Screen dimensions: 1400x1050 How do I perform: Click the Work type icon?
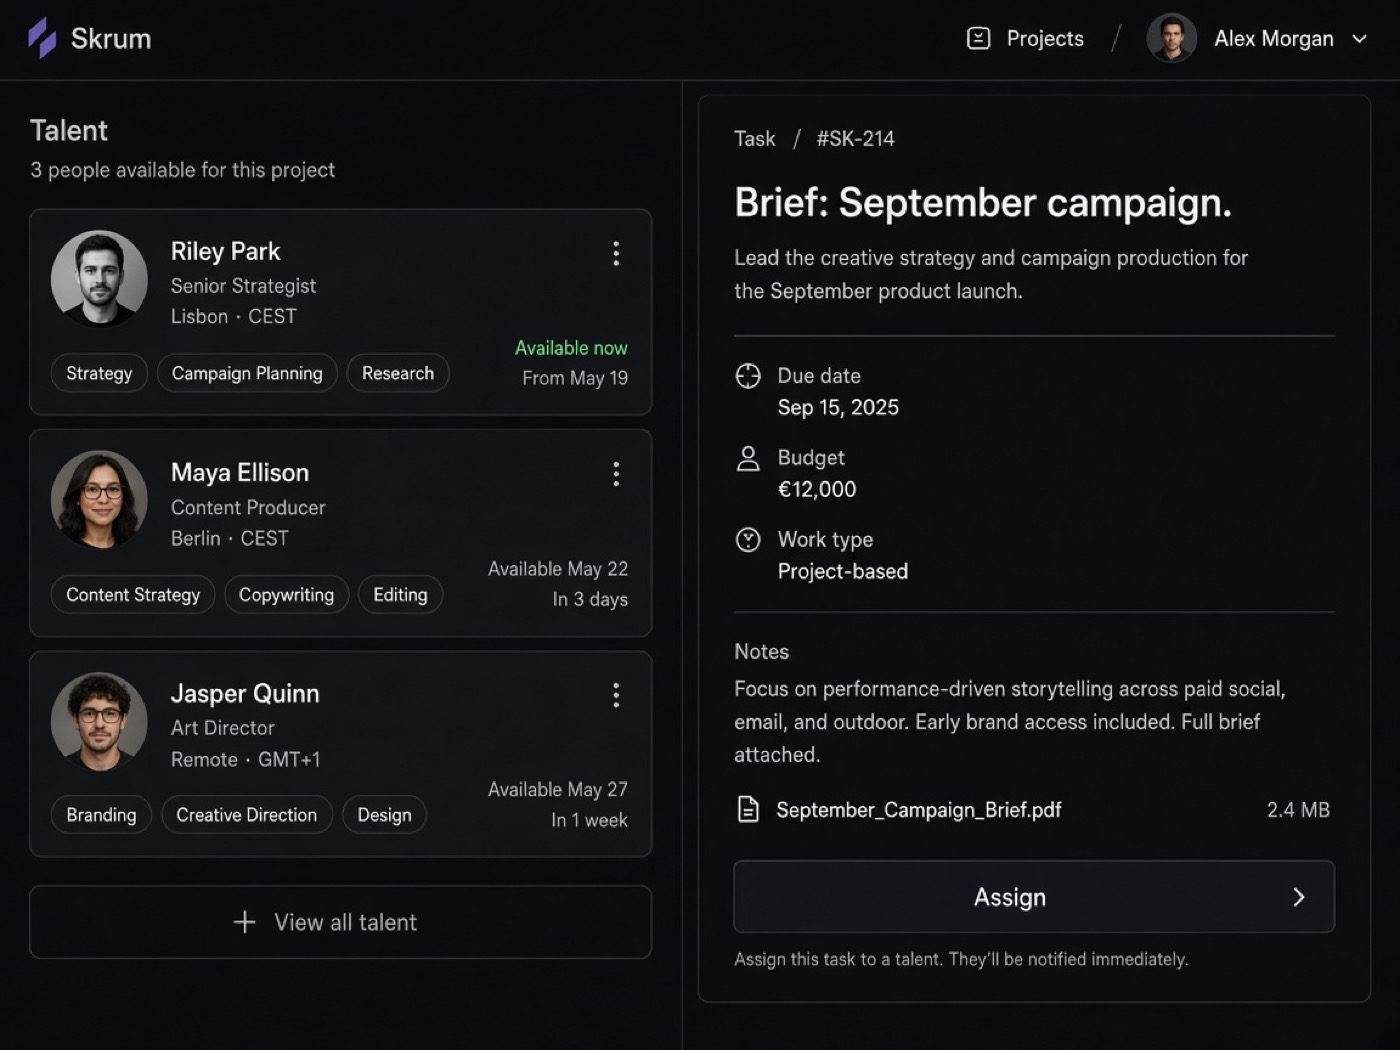[748, 540]
